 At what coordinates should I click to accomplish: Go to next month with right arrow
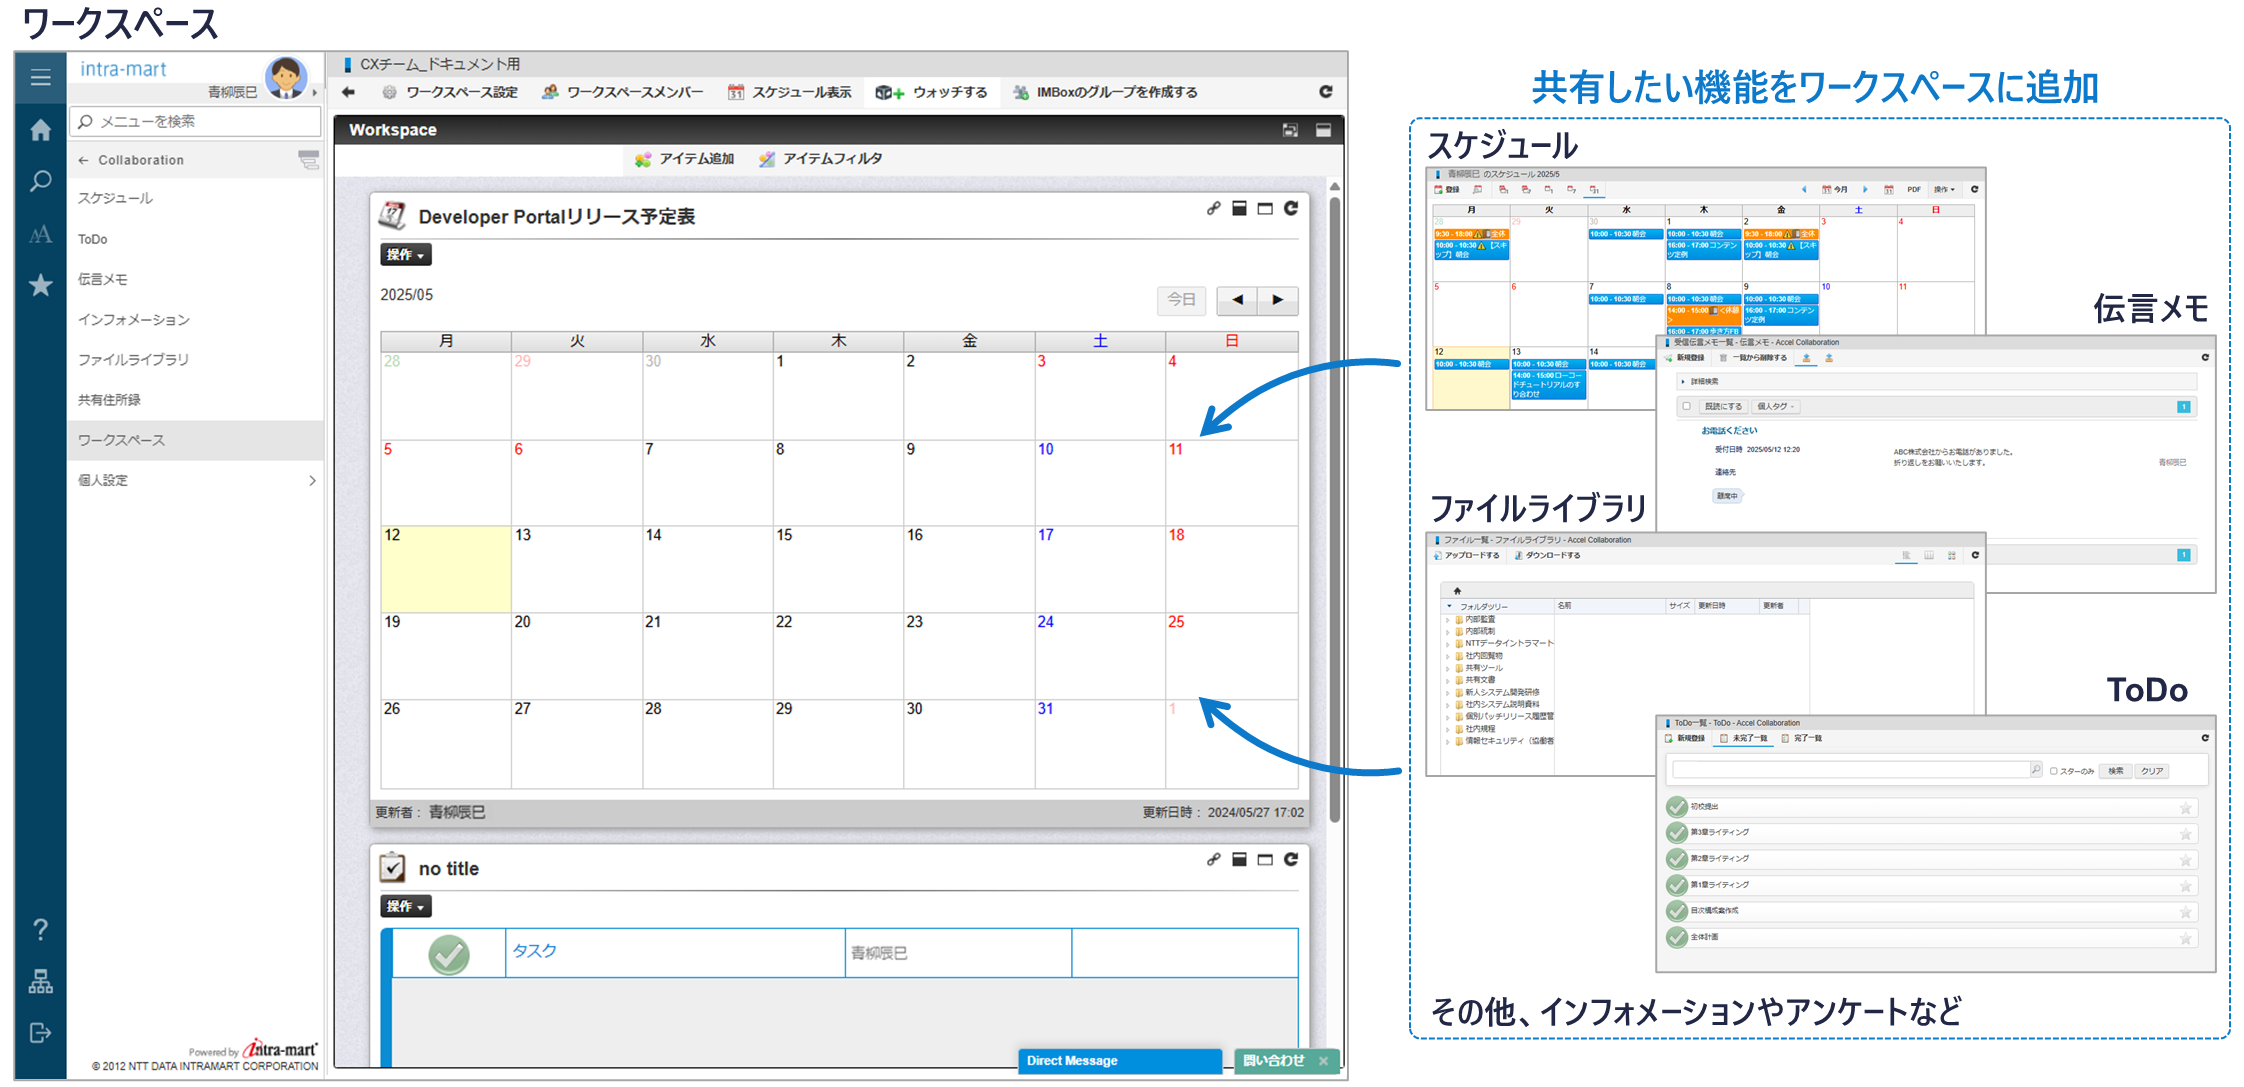(x=1277, y=300)
